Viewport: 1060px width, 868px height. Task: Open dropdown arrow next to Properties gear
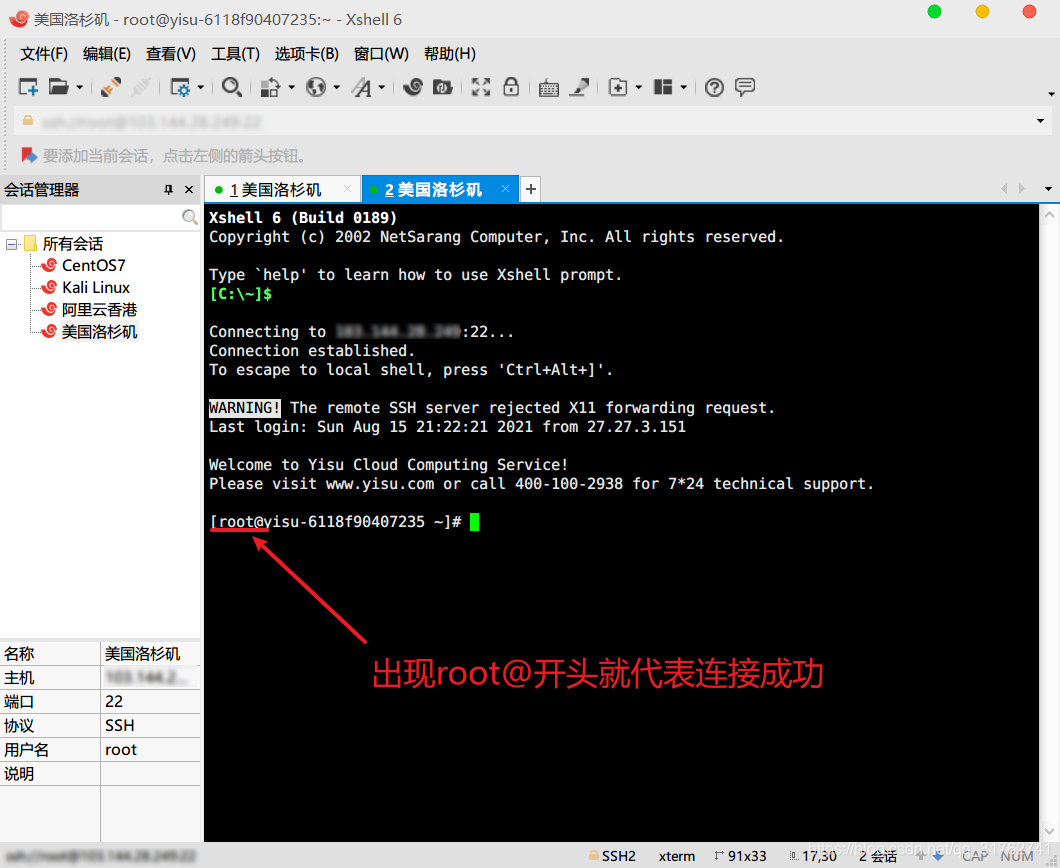200,87
